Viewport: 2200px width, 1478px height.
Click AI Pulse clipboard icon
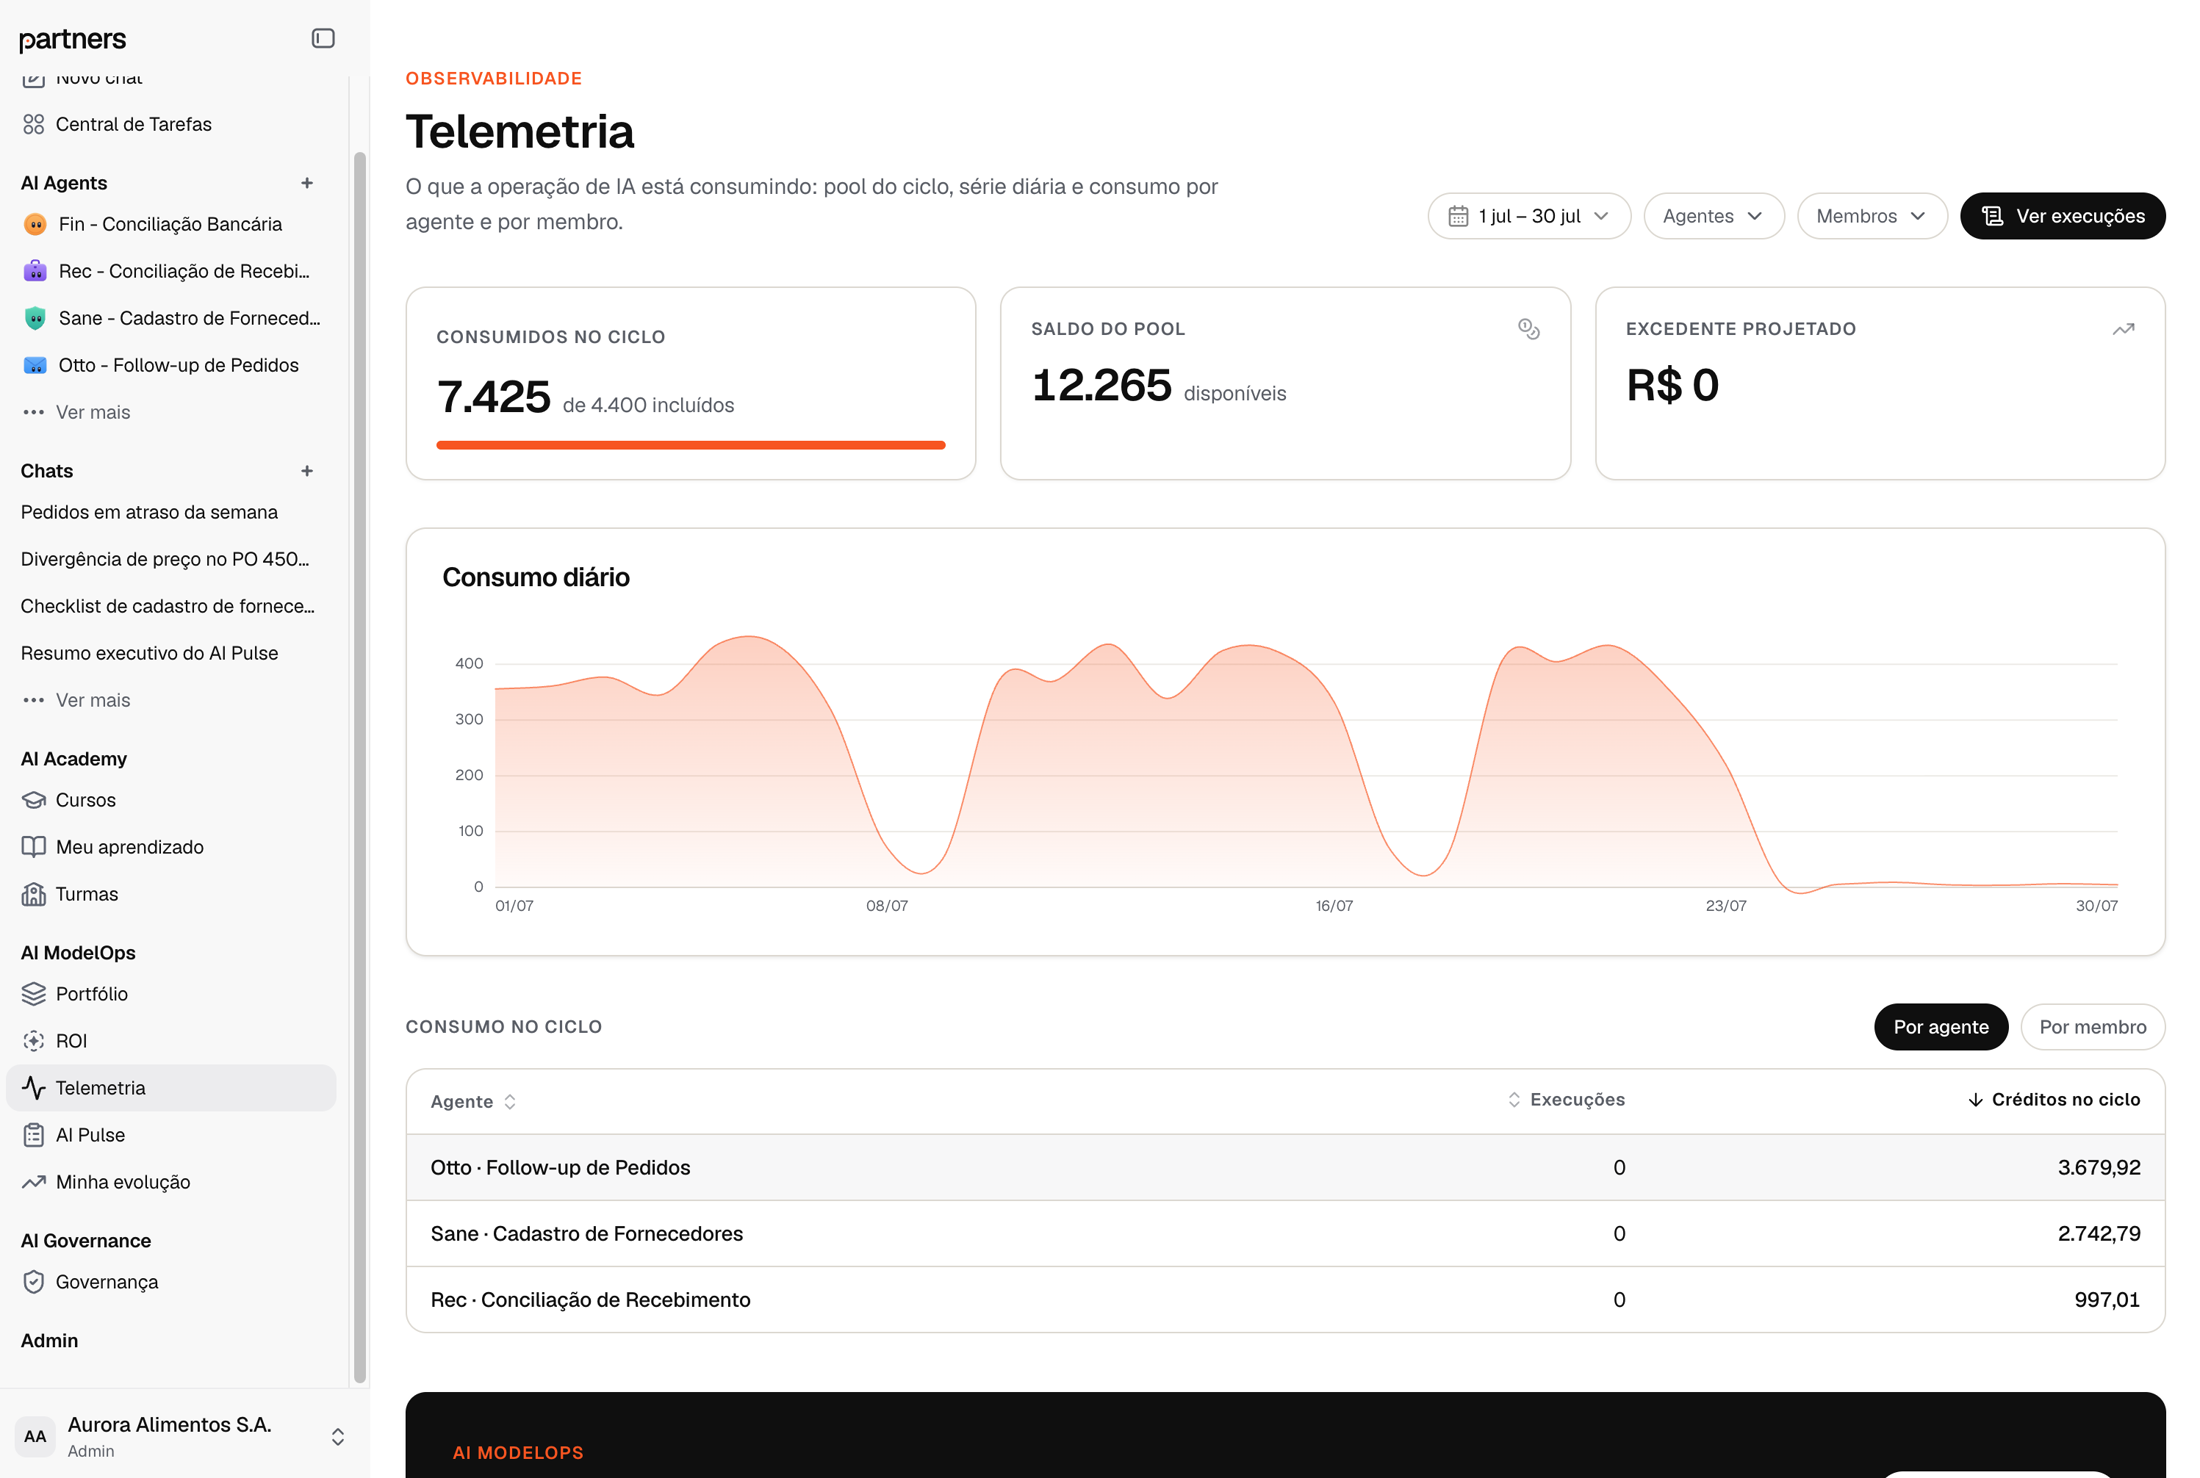(34, 1135)
